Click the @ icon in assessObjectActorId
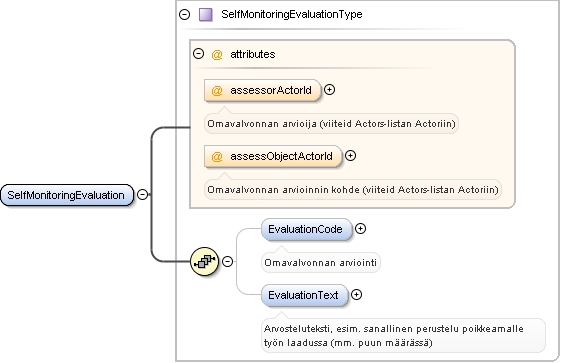 [217, 157]
